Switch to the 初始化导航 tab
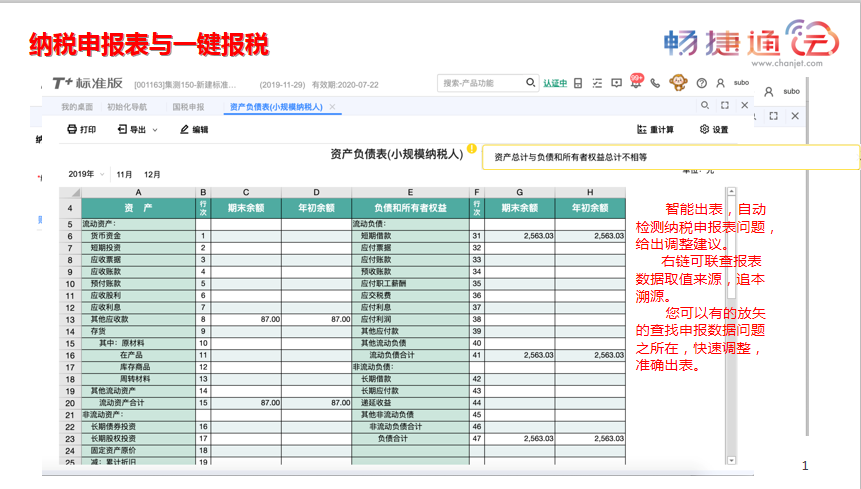Image resolution: width=861 pixels, height=489 pixels. pyautogui.click(x=127, y=106)
